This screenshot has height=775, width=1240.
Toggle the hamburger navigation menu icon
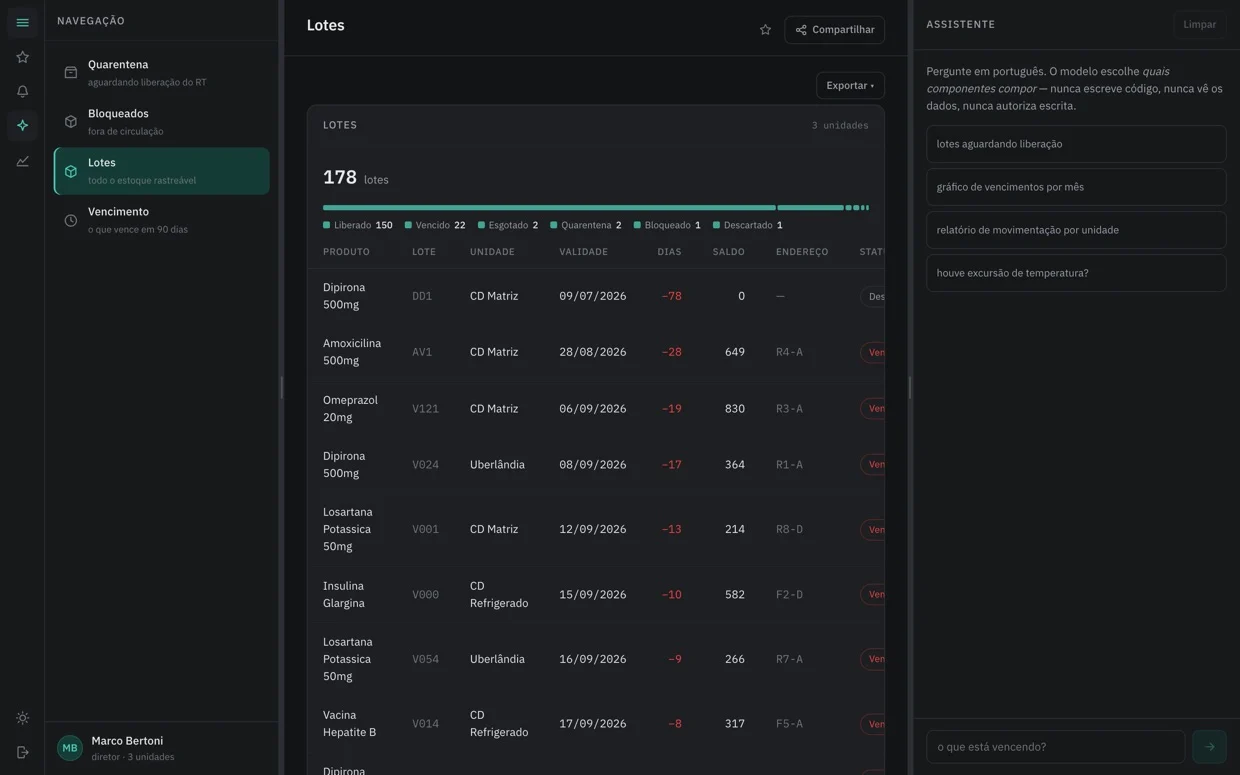[x=22, y=23]
